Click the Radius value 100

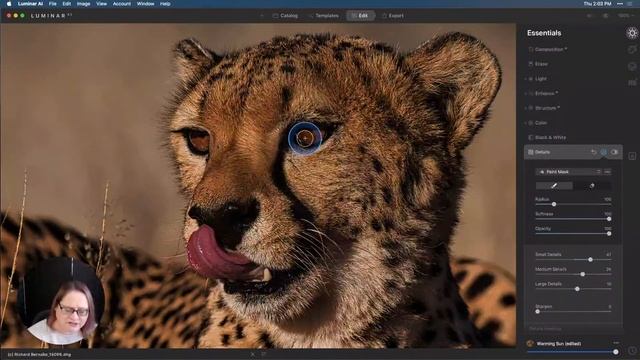point(608,199)
